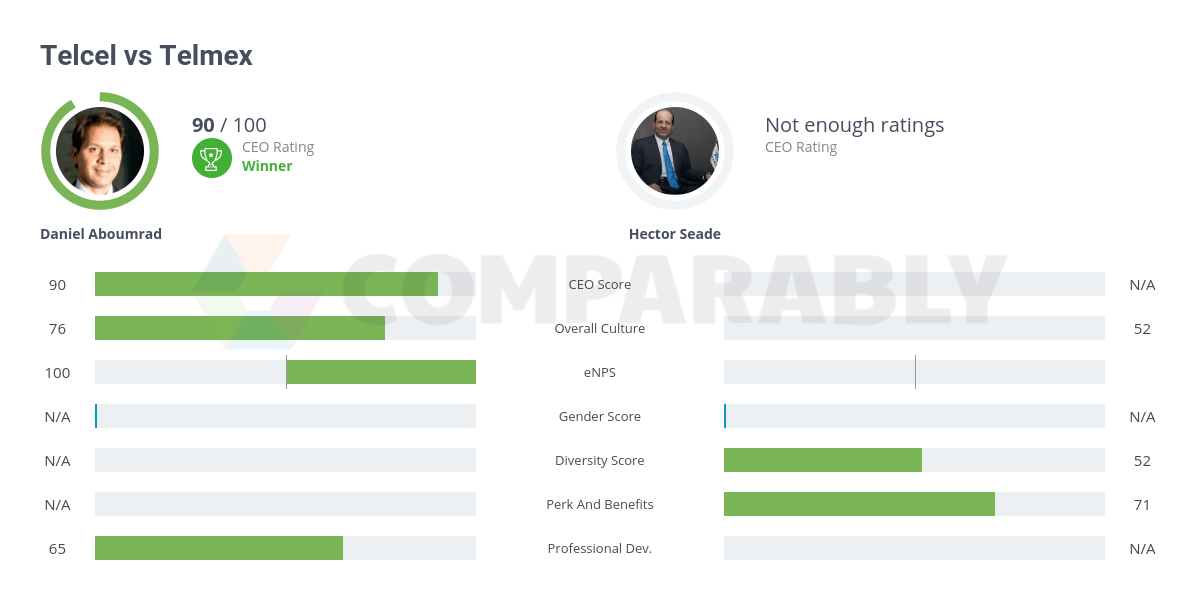Click Telmex's Diversity Score bar
The image size is (1200, 600).
(822, 460)
